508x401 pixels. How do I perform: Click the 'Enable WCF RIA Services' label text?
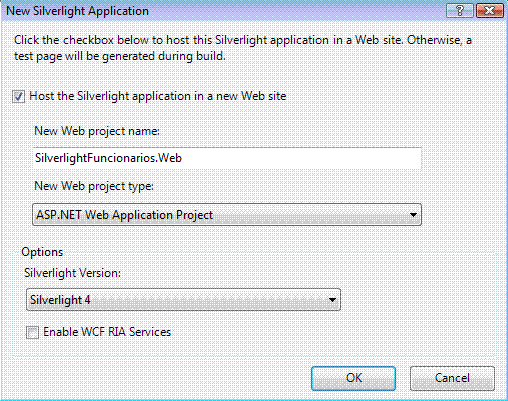coord(107,332)
